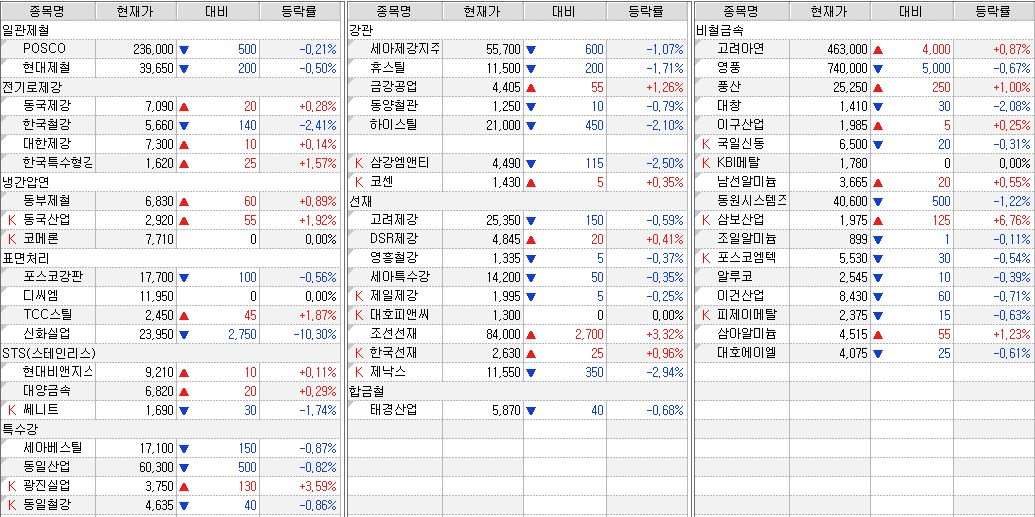Click the K marker next to 쎄니트

(11, 410)
